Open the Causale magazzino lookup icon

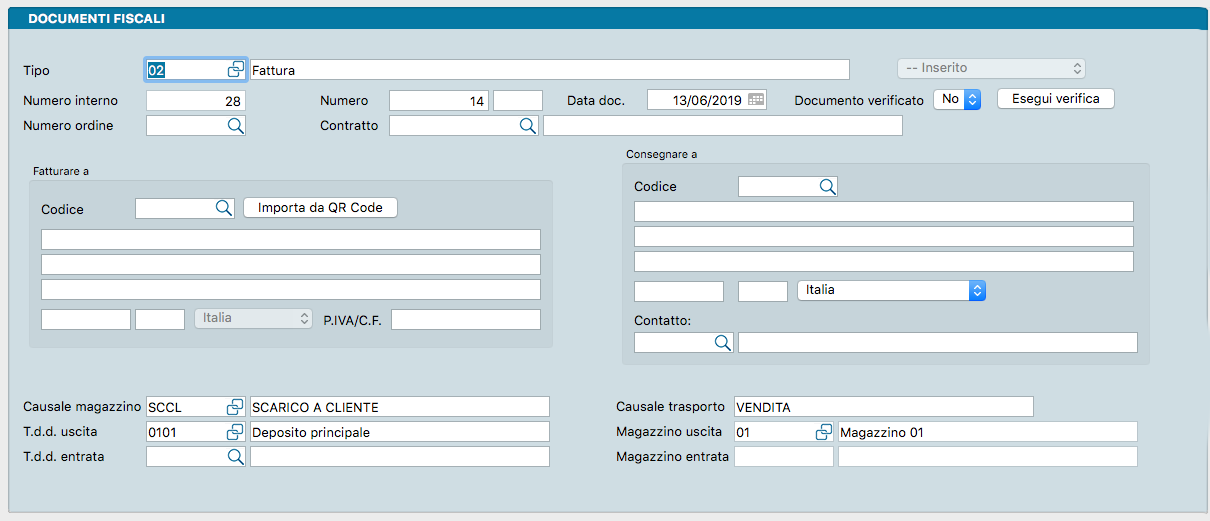235,407
